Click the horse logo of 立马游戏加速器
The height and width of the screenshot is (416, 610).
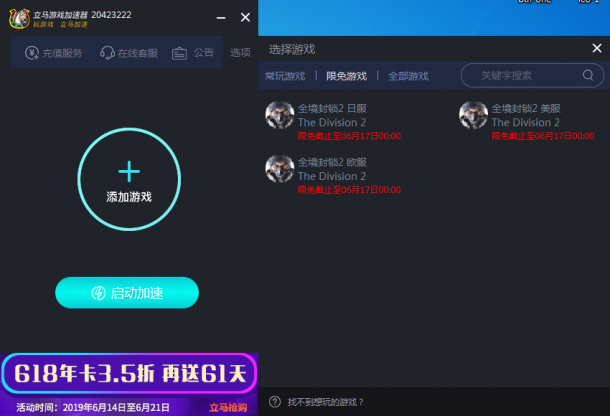point(19,18)
